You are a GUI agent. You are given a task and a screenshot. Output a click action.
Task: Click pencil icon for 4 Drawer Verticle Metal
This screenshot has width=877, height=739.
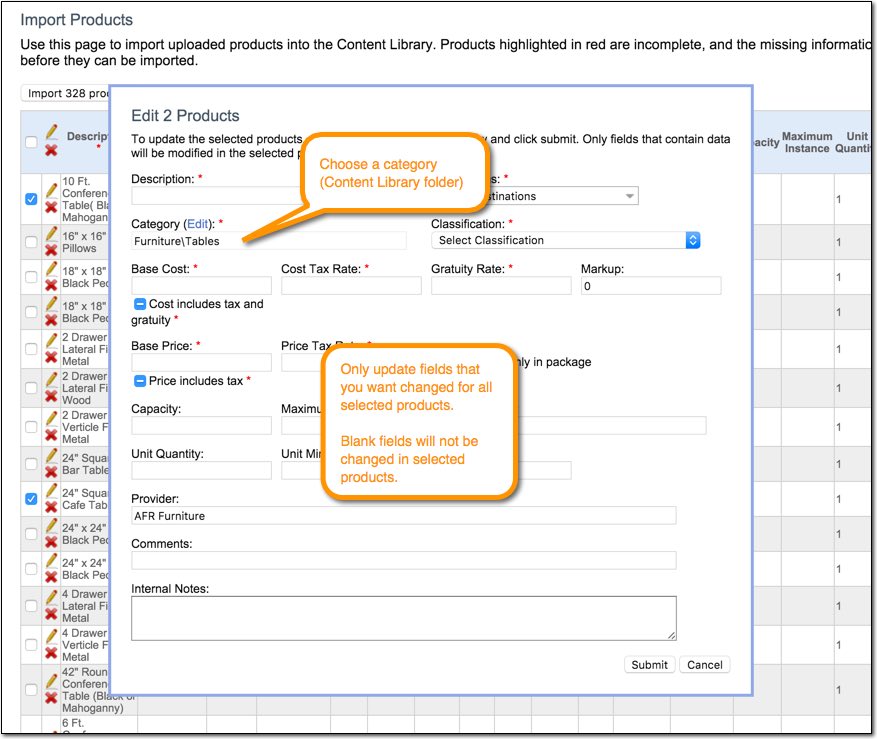coord(51,636)
